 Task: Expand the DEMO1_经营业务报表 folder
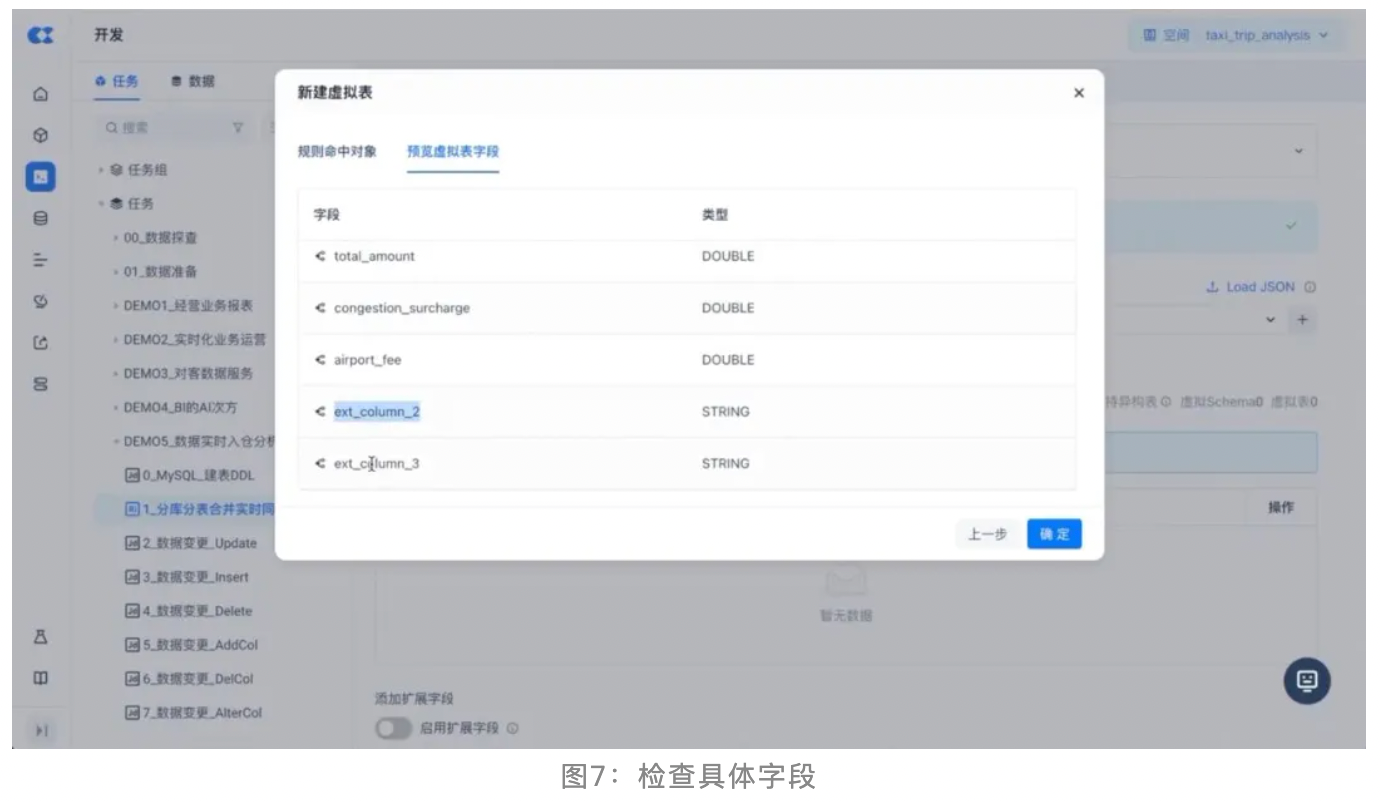116,306
